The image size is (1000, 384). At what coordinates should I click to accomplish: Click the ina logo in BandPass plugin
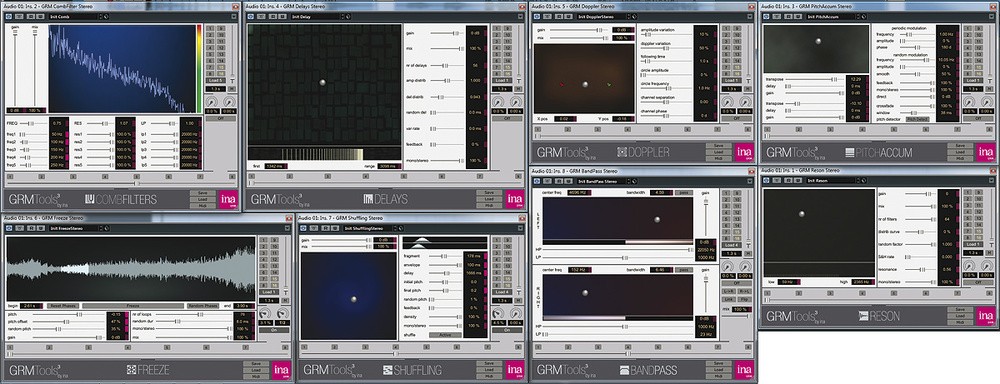(x=744, y=369)
